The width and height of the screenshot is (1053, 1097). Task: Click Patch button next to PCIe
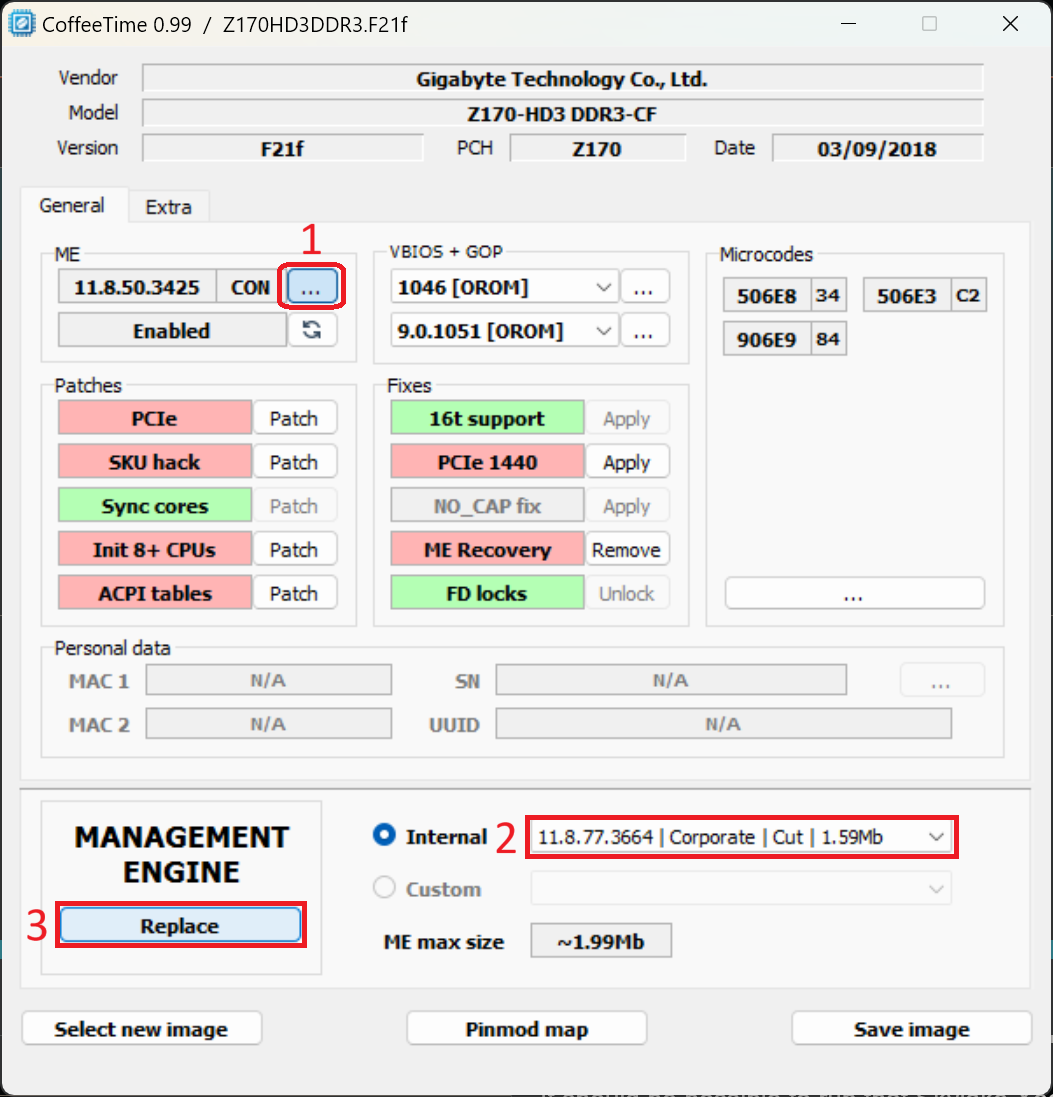(294, 419)
